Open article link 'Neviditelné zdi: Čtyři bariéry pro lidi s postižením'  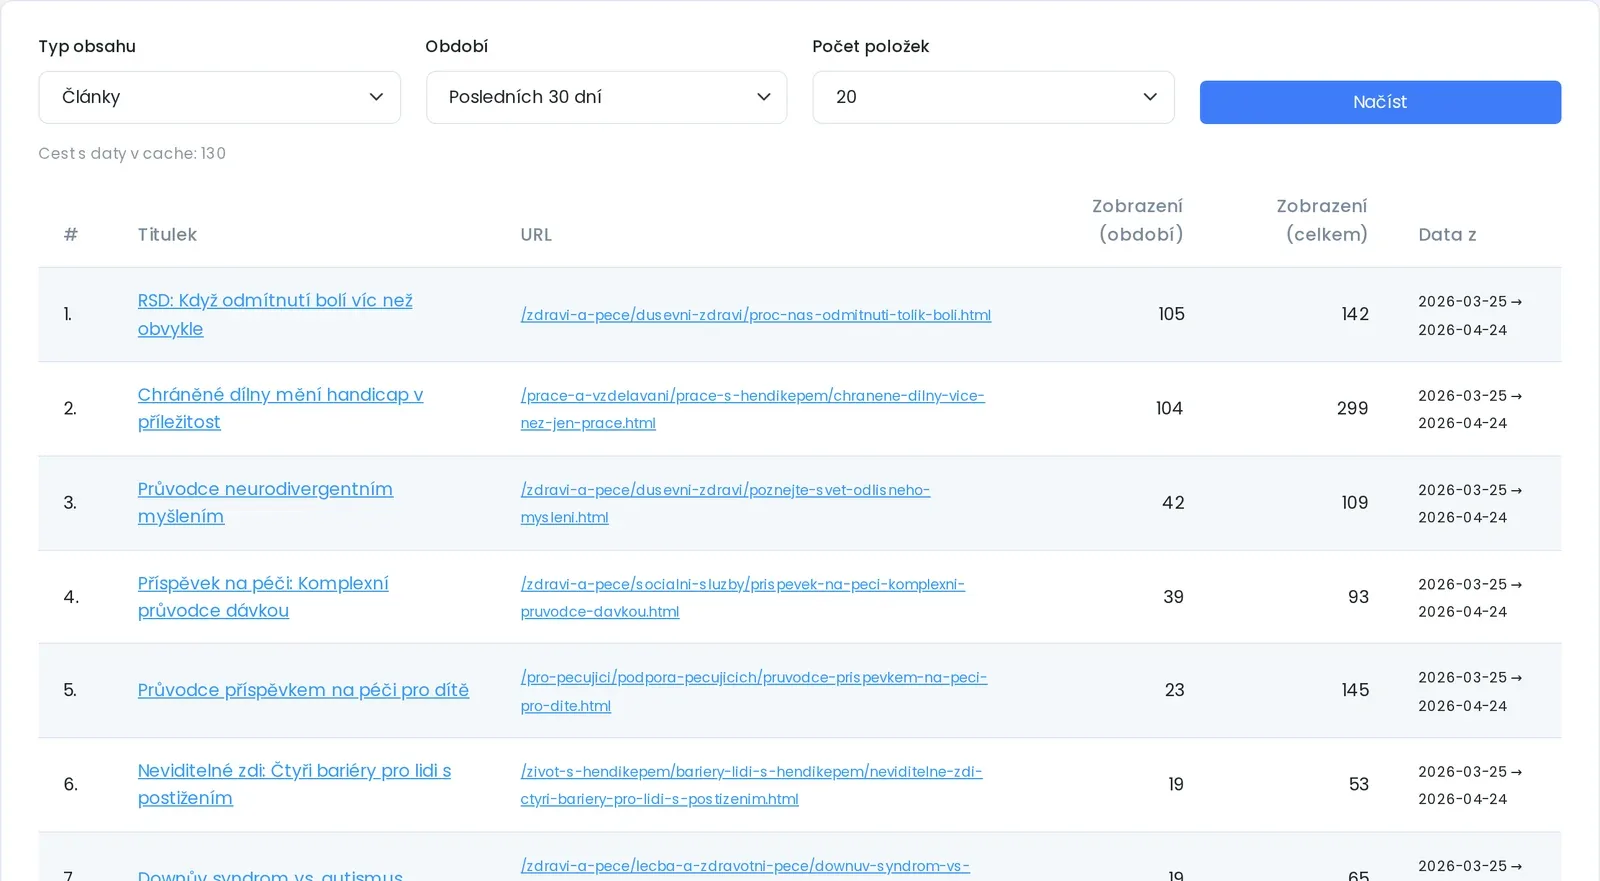[x=294, y=784]
